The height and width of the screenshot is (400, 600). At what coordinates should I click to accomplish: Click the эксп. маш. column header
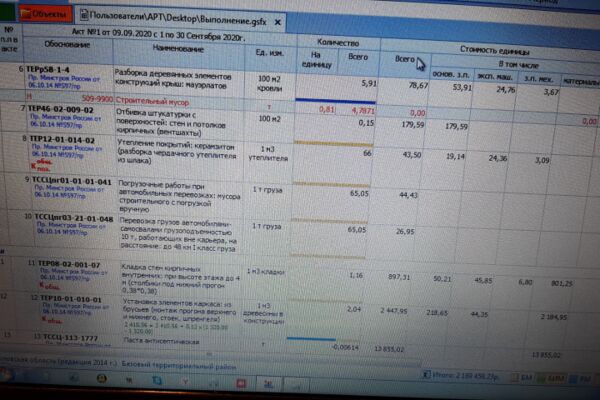click(x=495, y=77)
